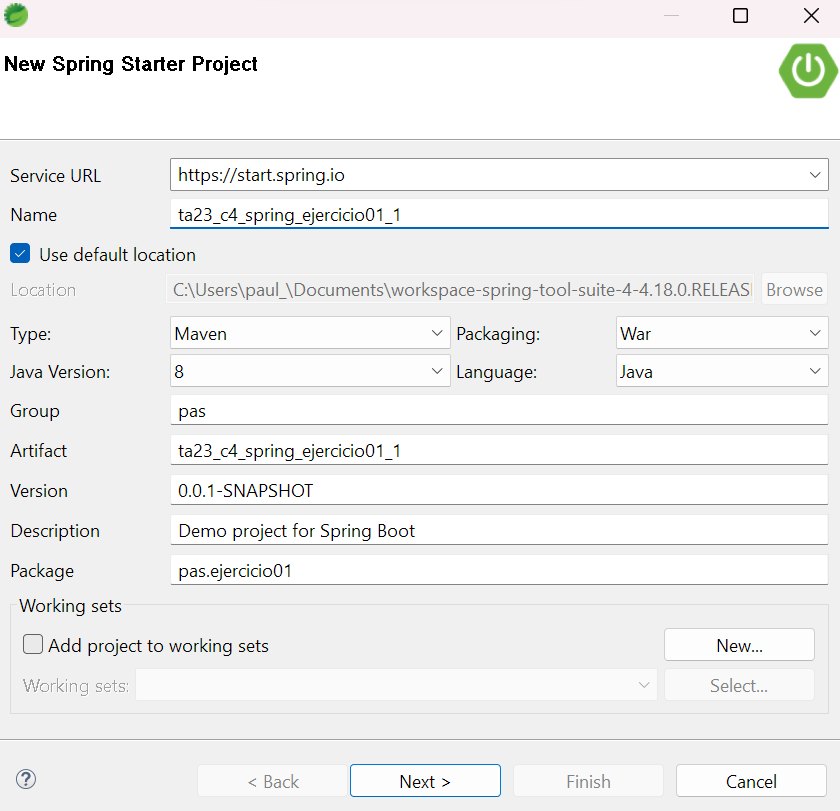Cancel the new project wizard
The width and height of the screenshot is (840, 811).
[751, 780]
